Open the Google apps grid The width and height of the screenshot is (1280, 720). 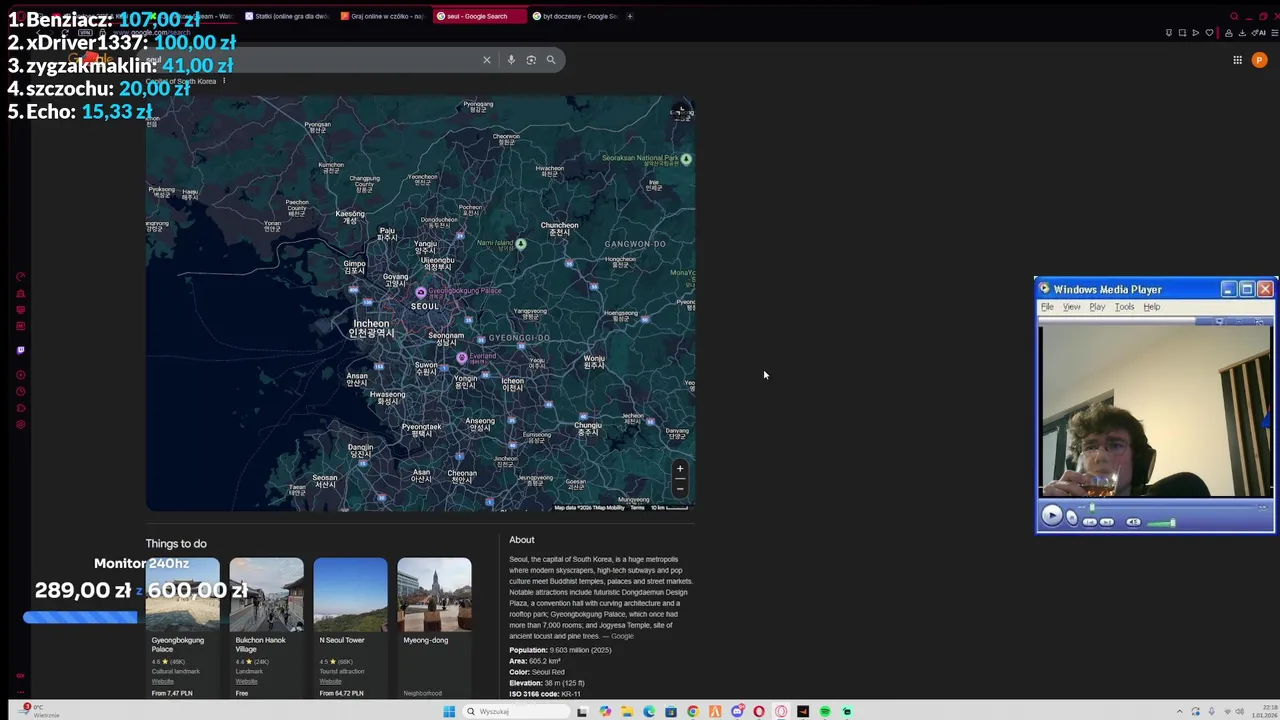1237,60
